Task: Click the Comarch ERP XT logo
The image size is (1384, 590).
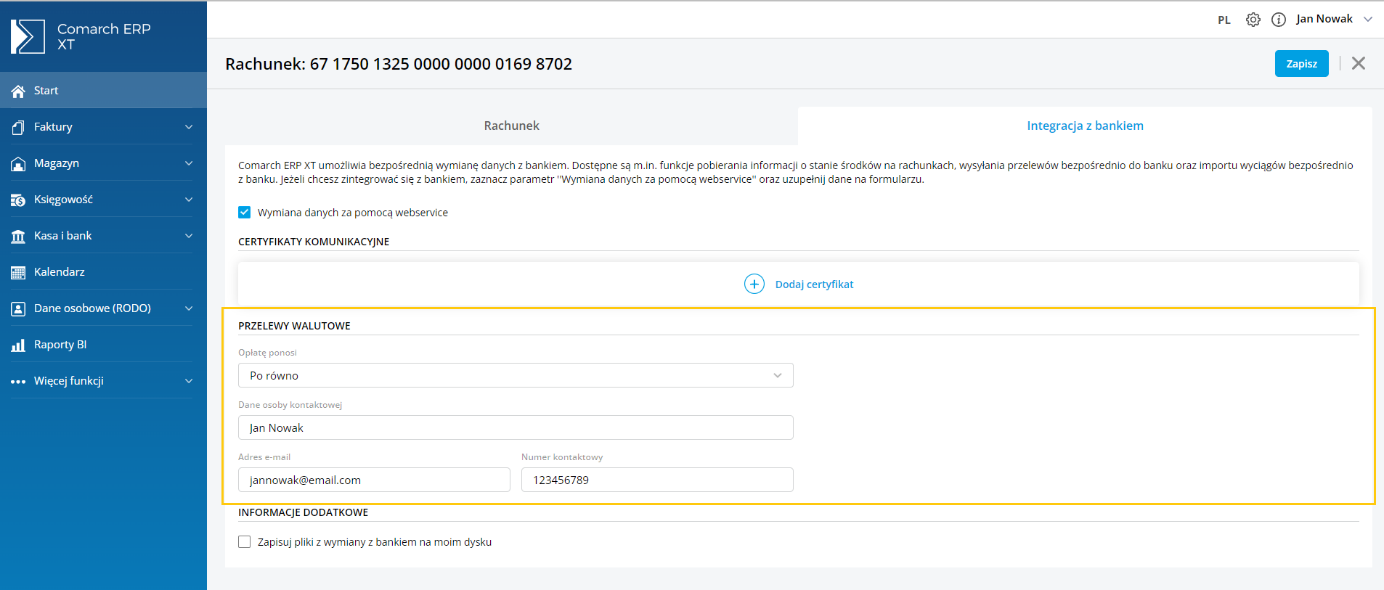Action: pos(28,36)
